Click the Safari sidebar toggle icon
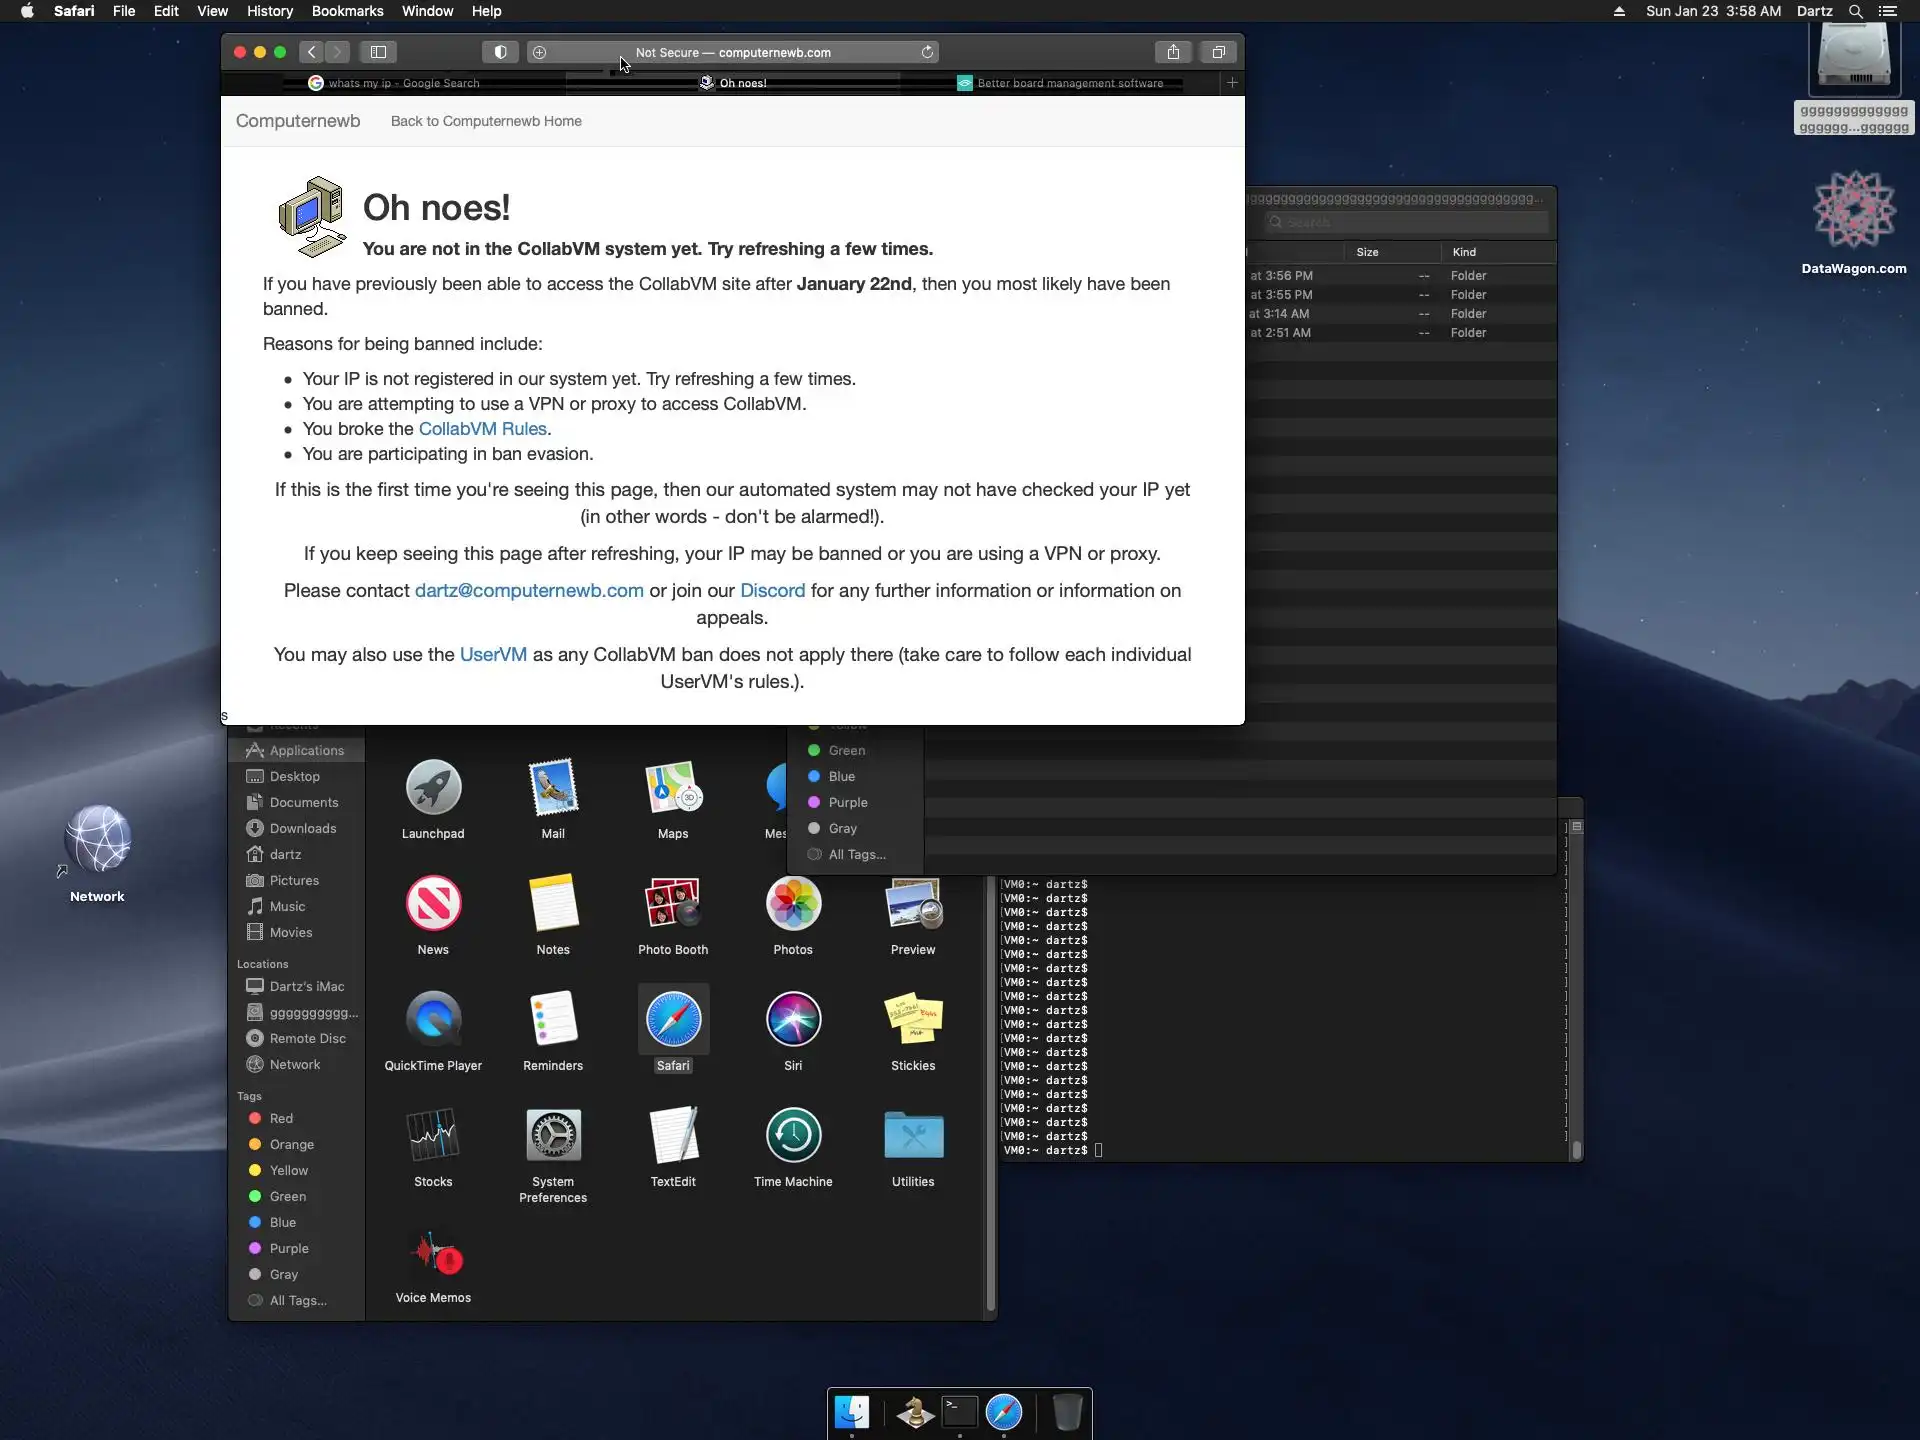The width and height of the screenshot is (1920, 1440). (x=378, y=52)
